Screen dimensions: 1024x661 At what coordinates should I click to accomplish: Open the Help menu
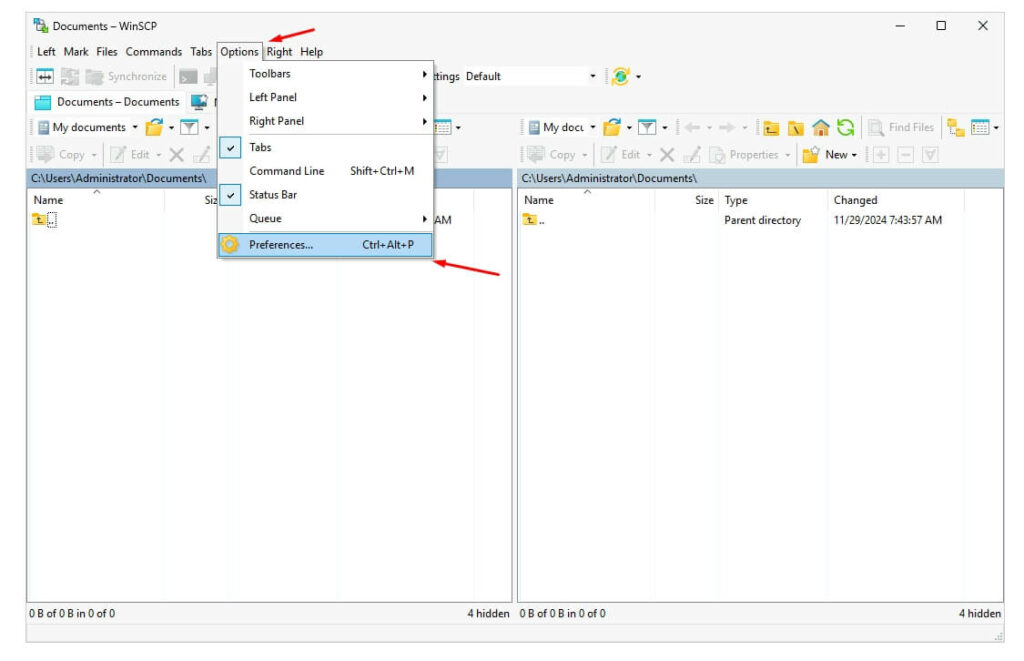(312, 52)
